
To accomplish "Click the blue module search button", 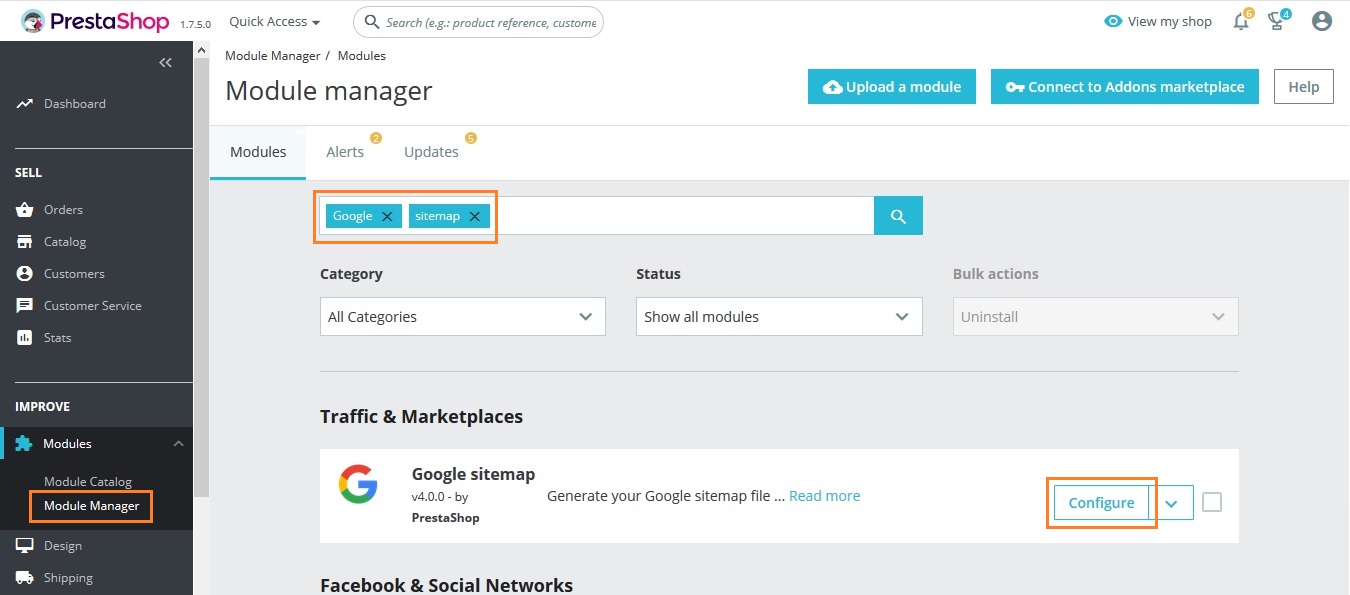I will tap(898, 216).
